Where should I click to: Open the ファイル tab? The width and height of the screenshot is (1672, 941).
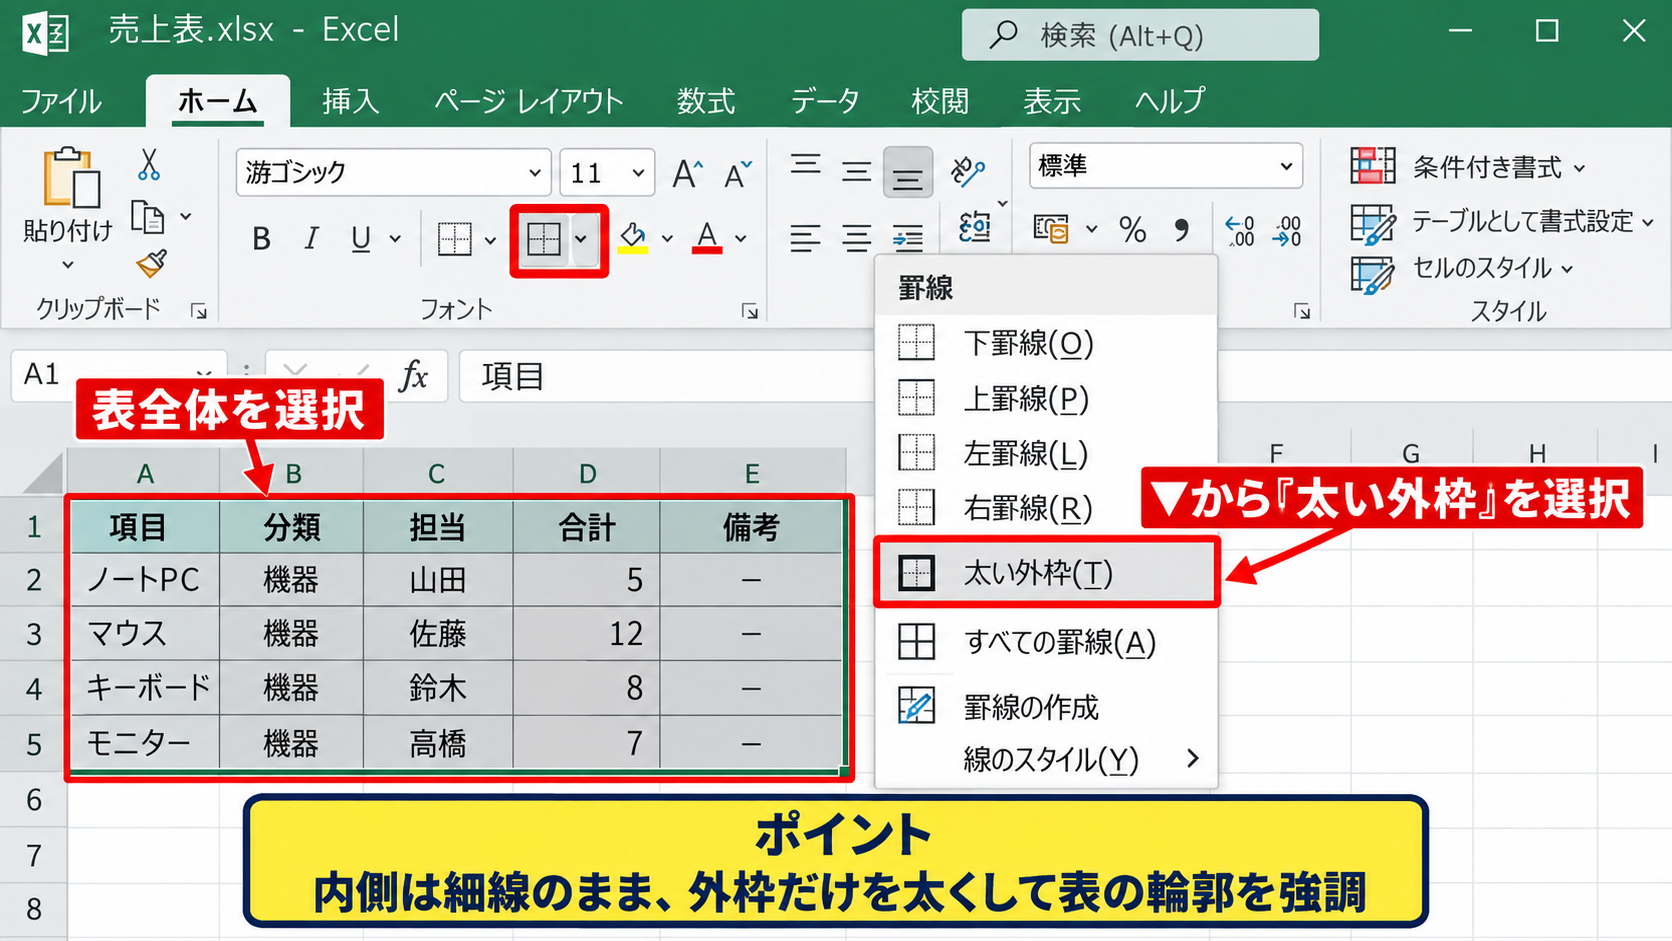(62, 101)
